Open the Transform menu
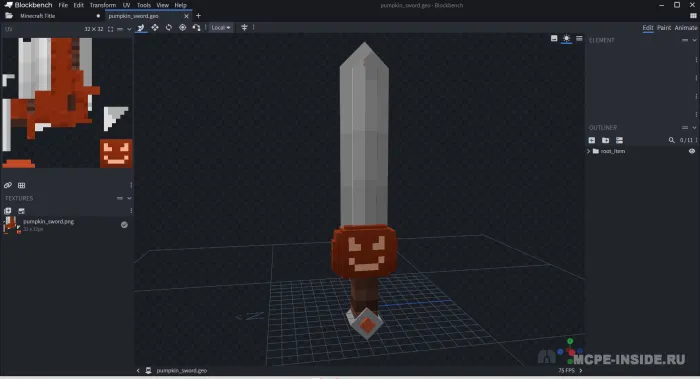700x379 pixels. click(x=103, y=5)
